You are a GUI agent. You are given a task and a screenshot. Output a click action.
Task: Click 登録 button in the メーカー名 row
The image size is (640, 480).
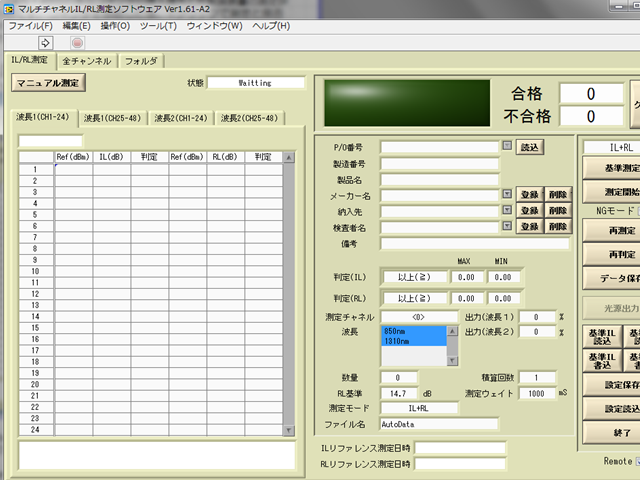530,195
